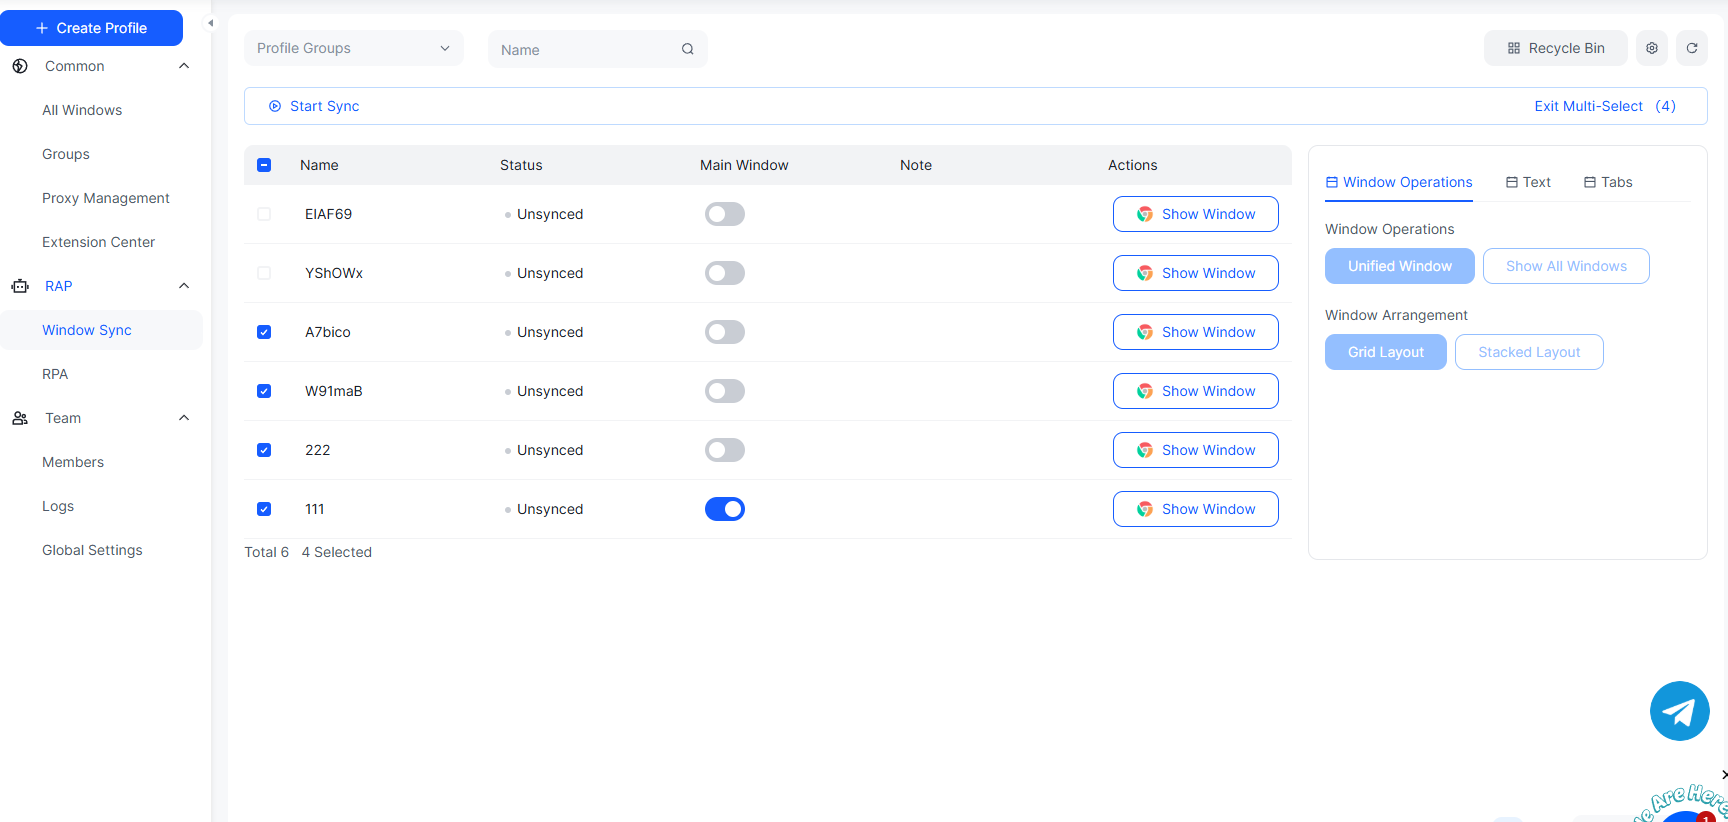The height and width of the screenshot is (822, 1728).
Task: Click the search magnifier in Name field
Action: pos(687,49)
